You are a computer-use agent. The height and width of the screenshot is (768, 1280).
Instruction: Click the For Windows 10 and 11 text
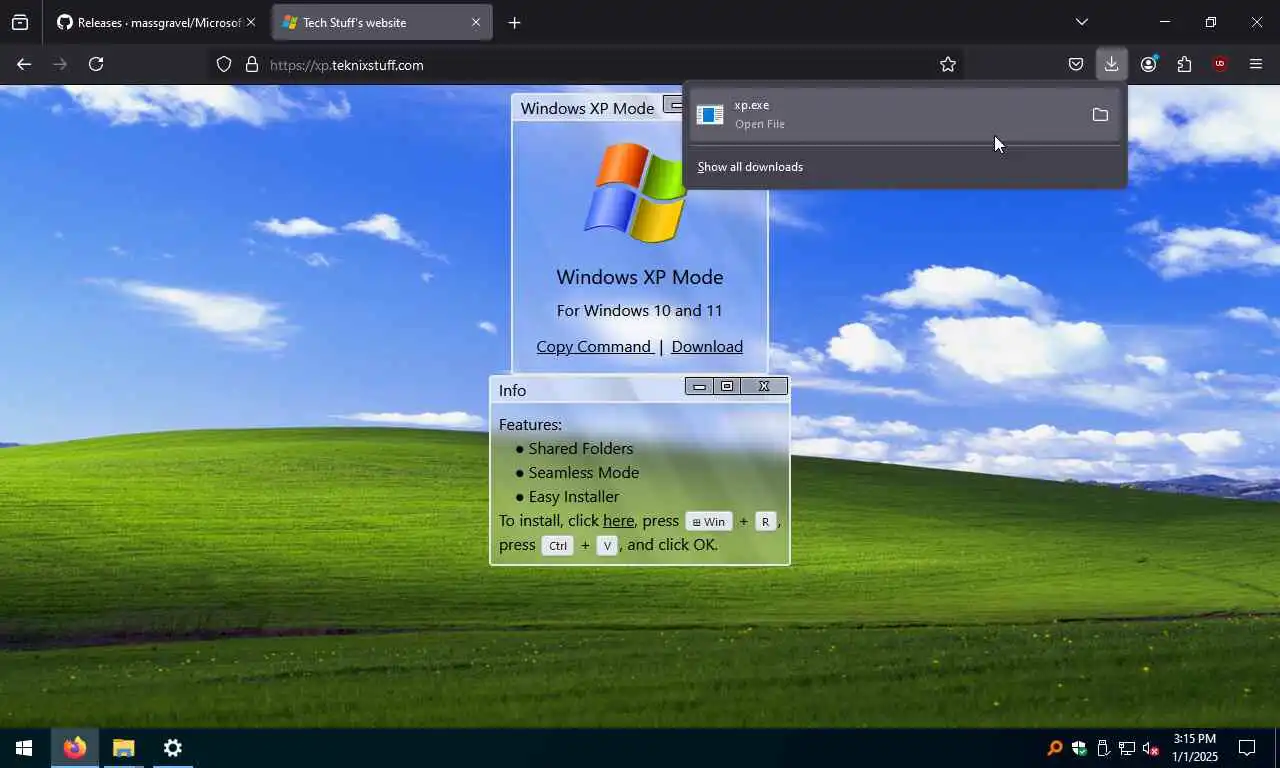(639, 310)
